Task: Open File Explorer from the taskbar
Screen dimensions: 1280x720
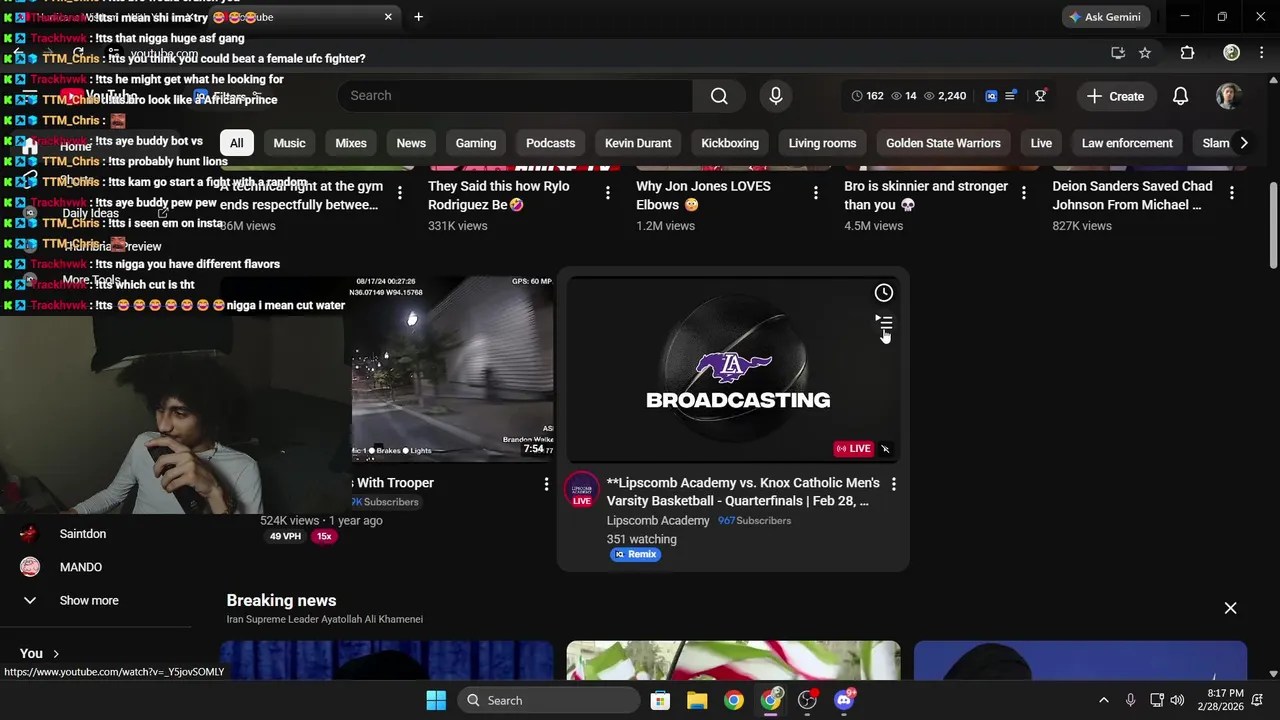Action: (697, 700)
